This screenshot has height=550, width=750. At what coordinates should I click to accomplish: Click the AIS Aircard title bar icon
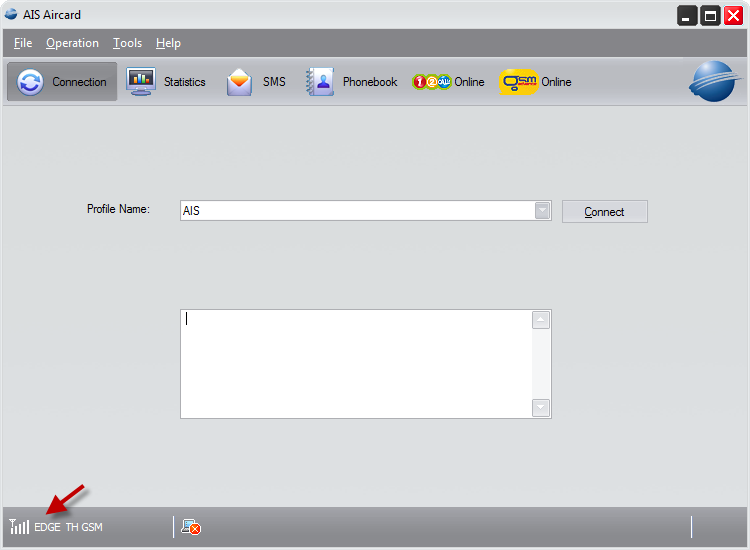click(x=11, y=14)
